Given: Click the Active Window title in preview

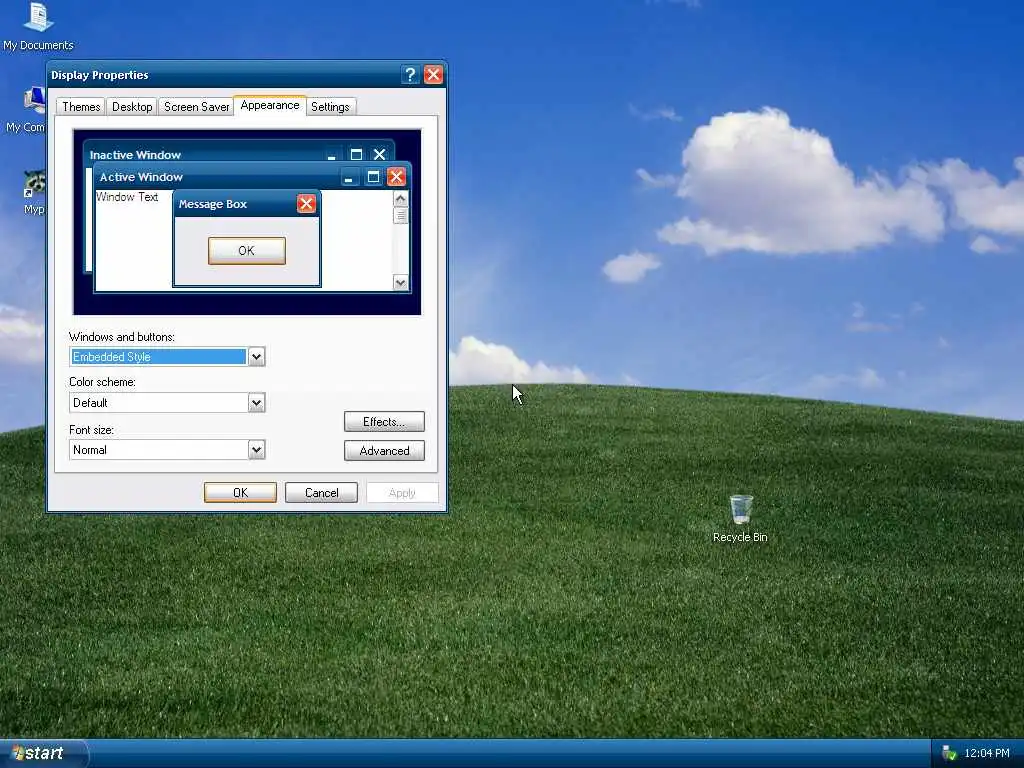Looking at the screenshot, I should 141,177.
